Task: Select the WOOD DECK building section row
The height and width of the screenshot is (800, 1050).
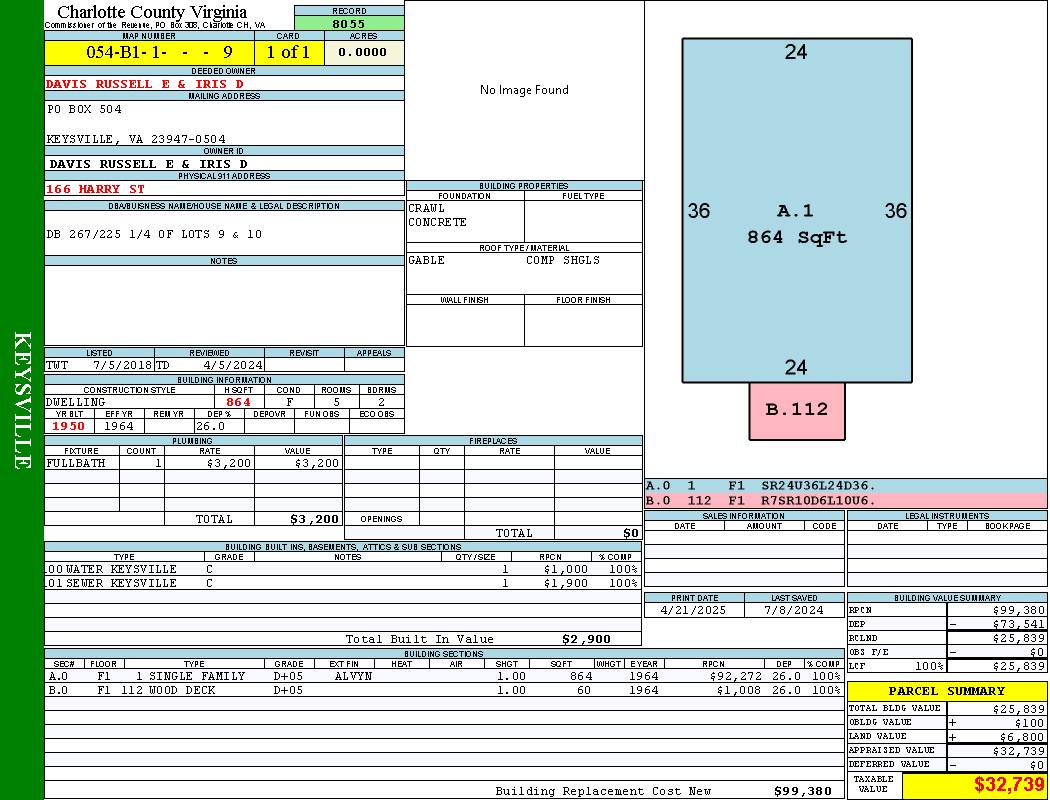Action: point(443,690)
